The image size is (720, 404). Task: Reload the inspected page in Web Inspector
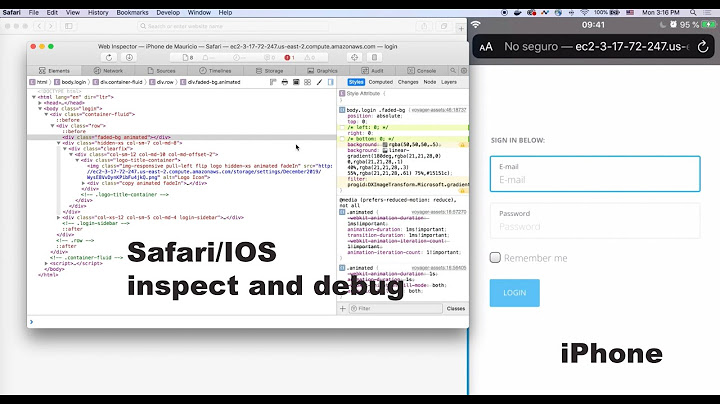109,57
